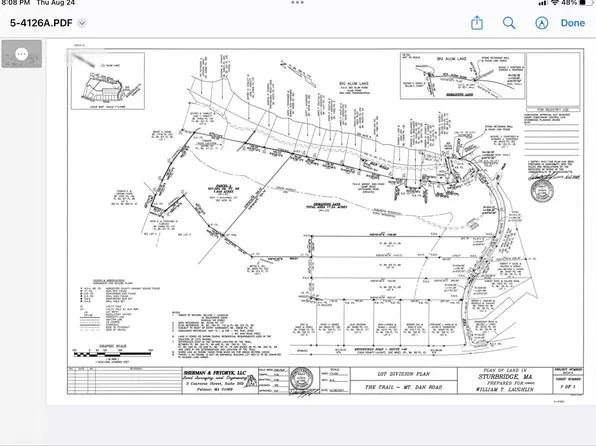Tap the three-dot multitasking control at top
Screen dimensions: 596x446
coord(297,2)
